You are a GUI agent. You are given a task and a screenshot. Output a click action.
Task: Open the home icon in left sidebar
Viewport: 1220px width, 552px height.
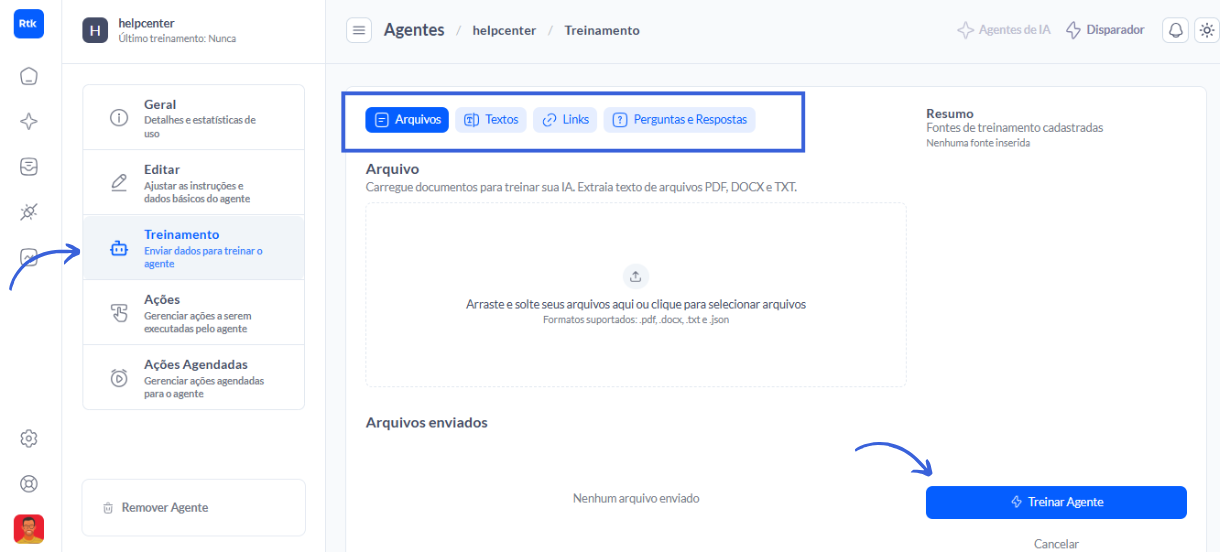tap(29, 76)
